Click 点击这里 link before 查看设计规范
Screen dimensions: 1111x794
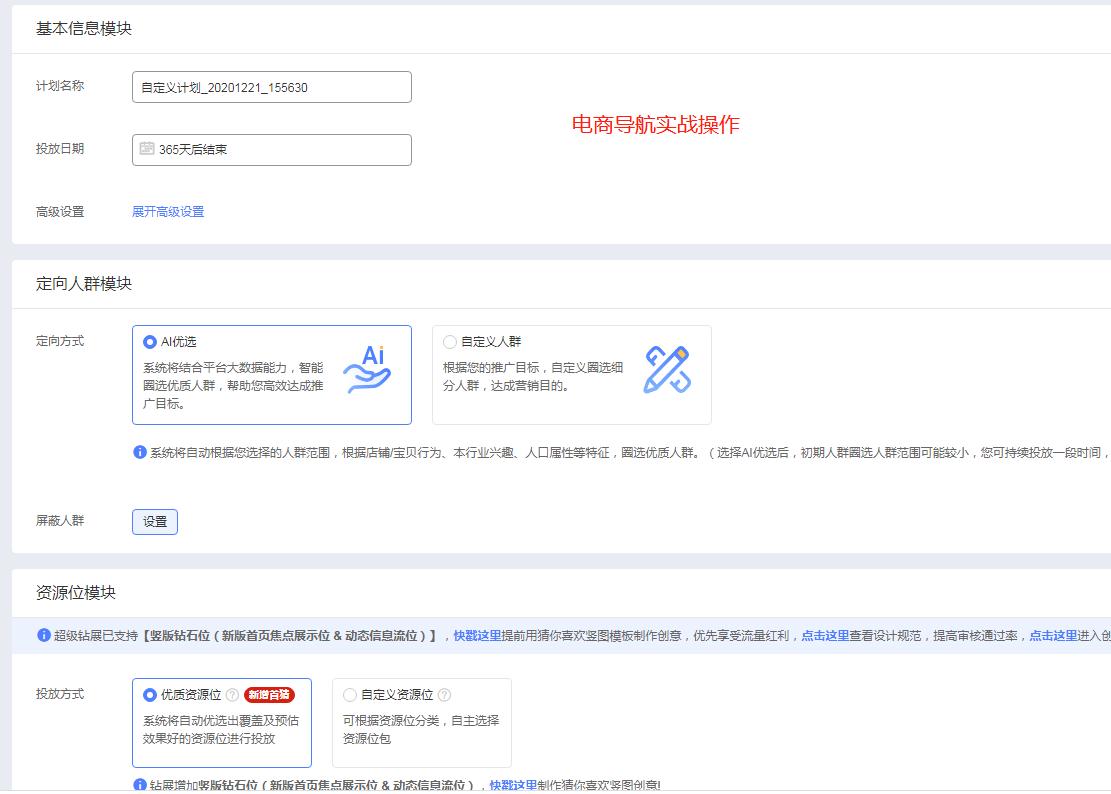(824, 635)
